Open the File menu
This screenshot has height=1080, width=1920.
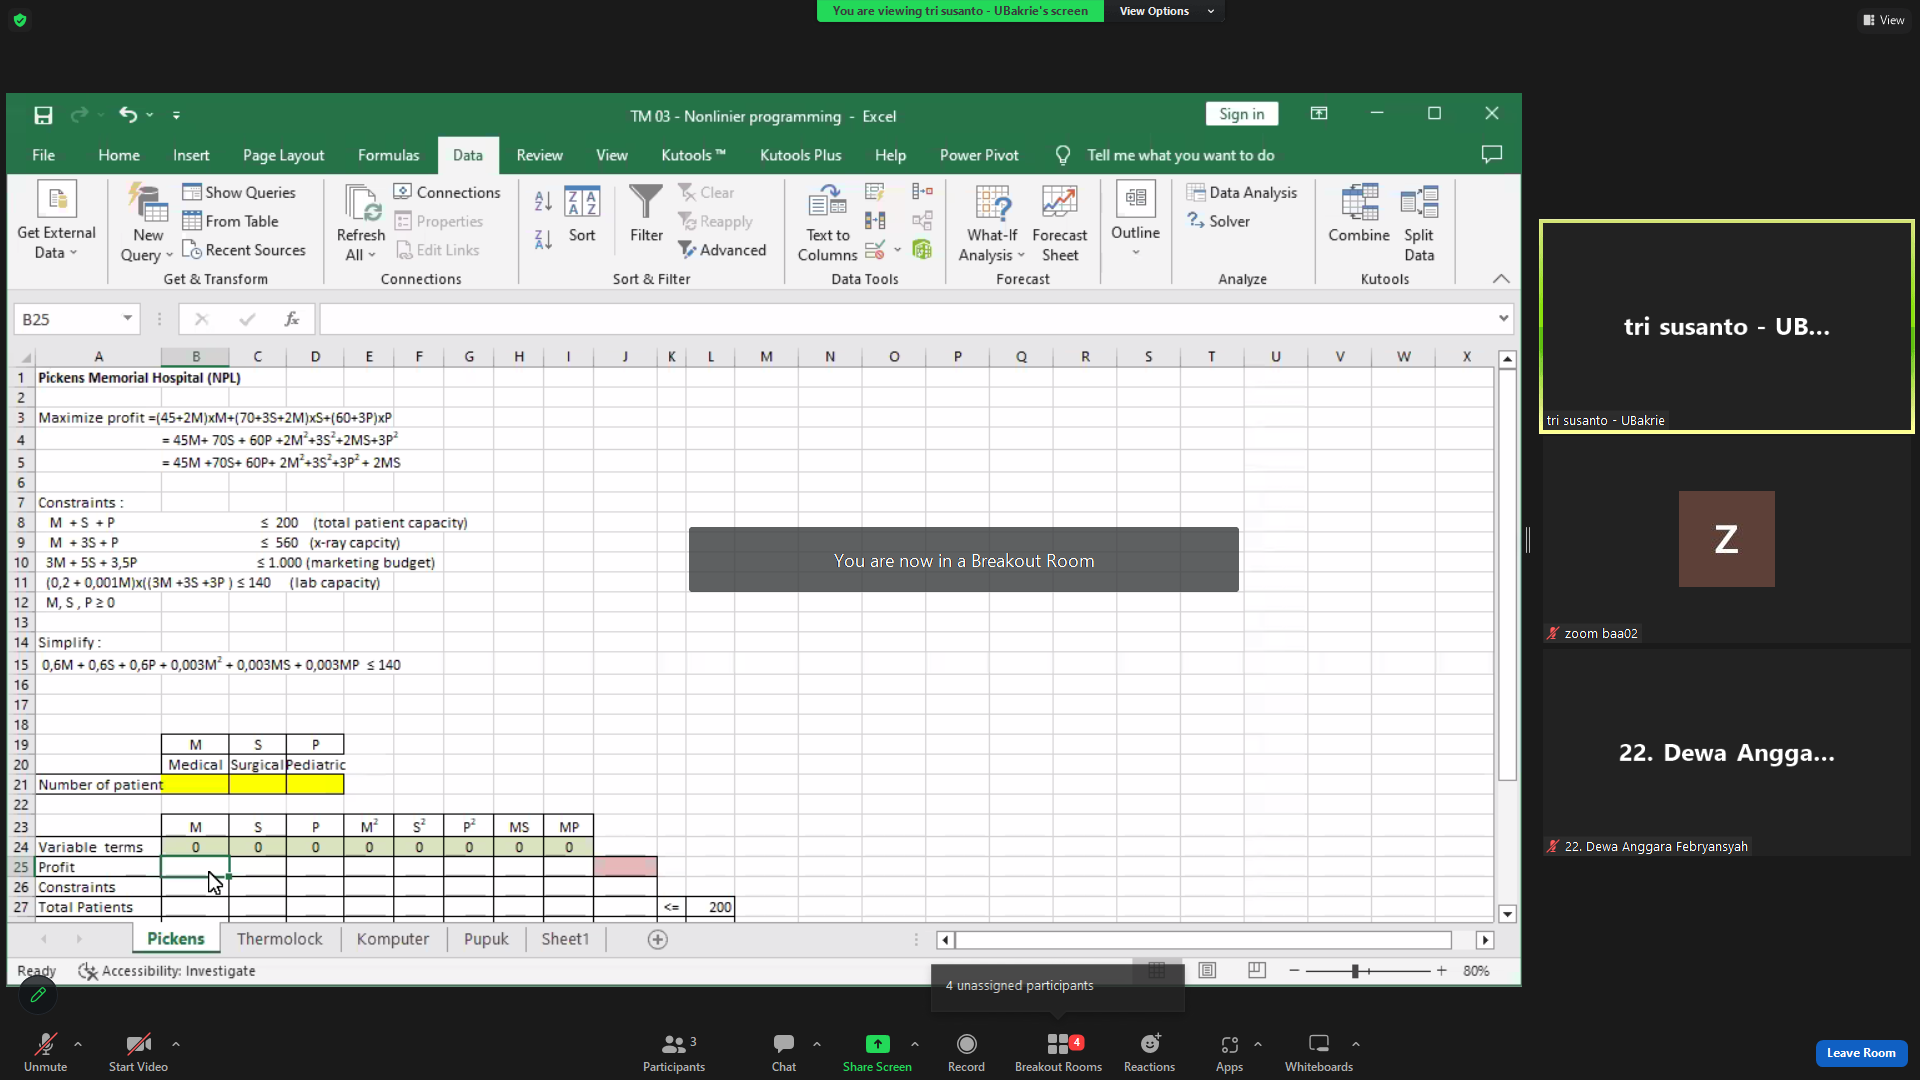43,155
